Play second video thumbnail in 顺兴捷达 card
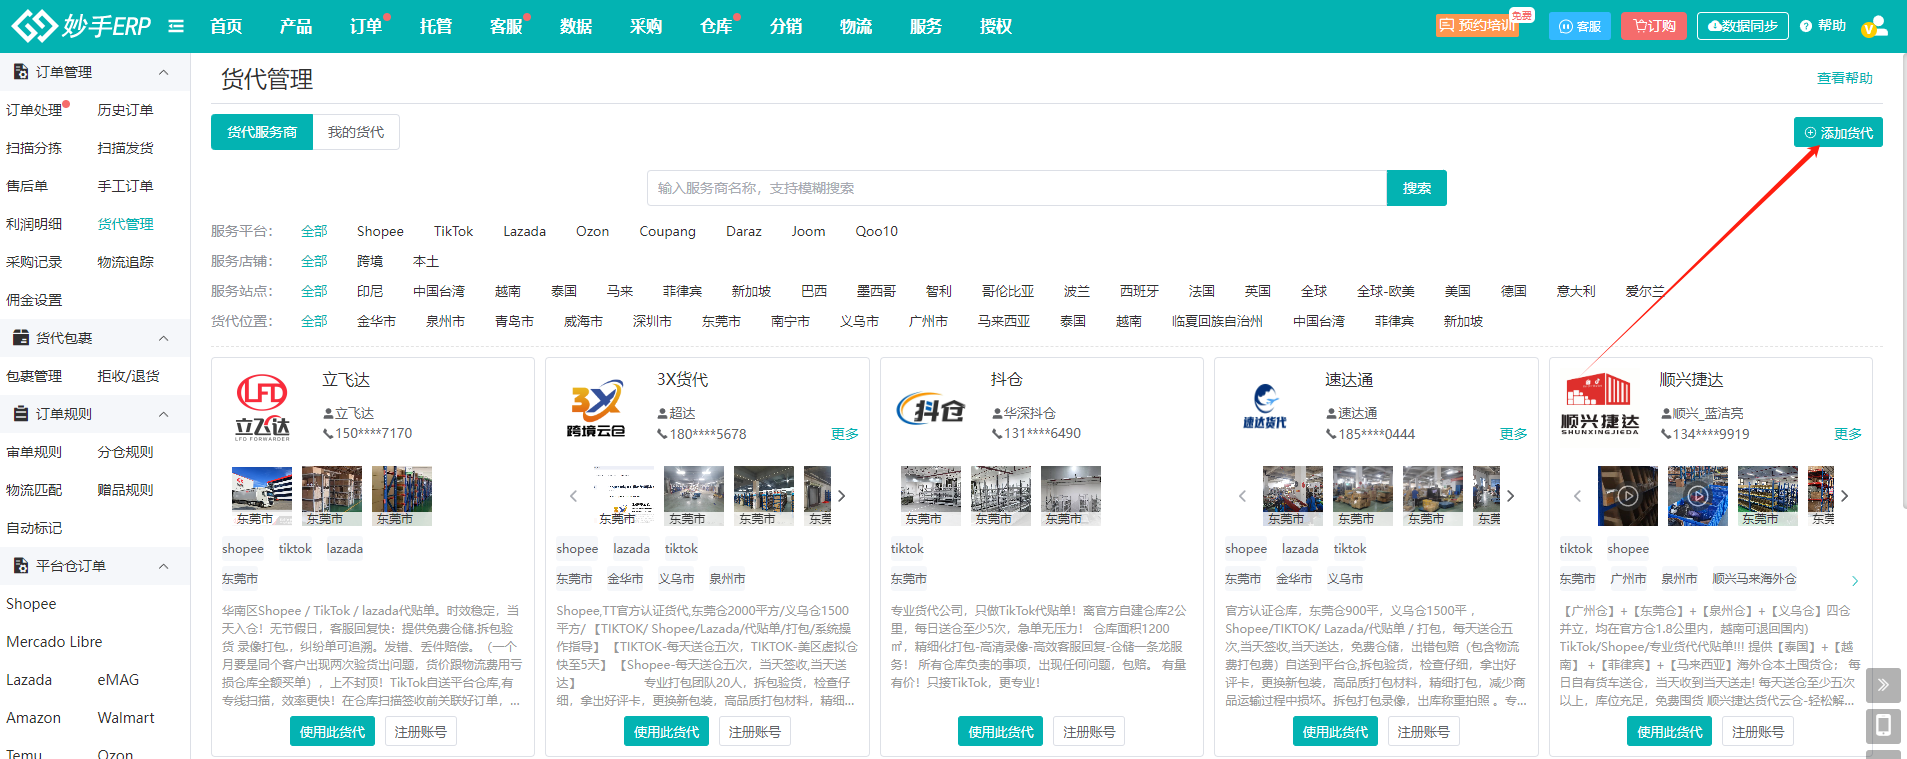The height and width of the screenshot is (759, 1907). coord(1698,495)
